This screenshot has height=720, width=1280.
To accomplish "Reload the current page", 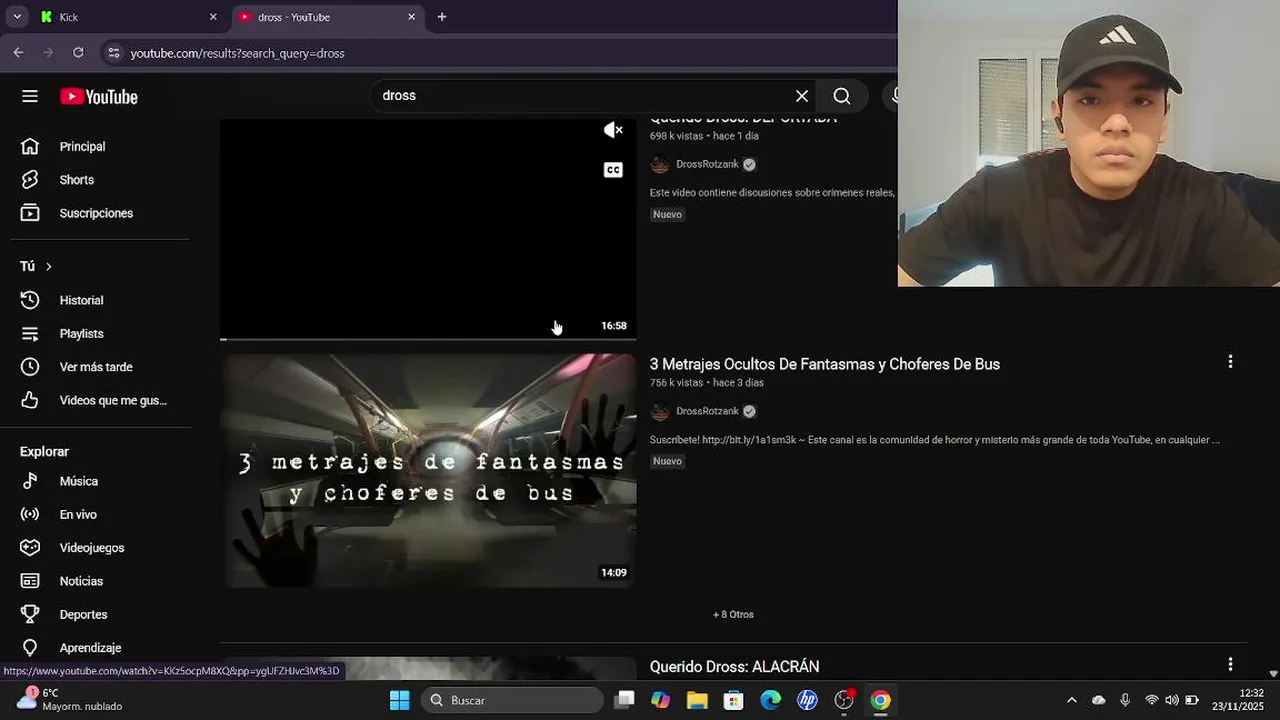I will coord(78,53).
